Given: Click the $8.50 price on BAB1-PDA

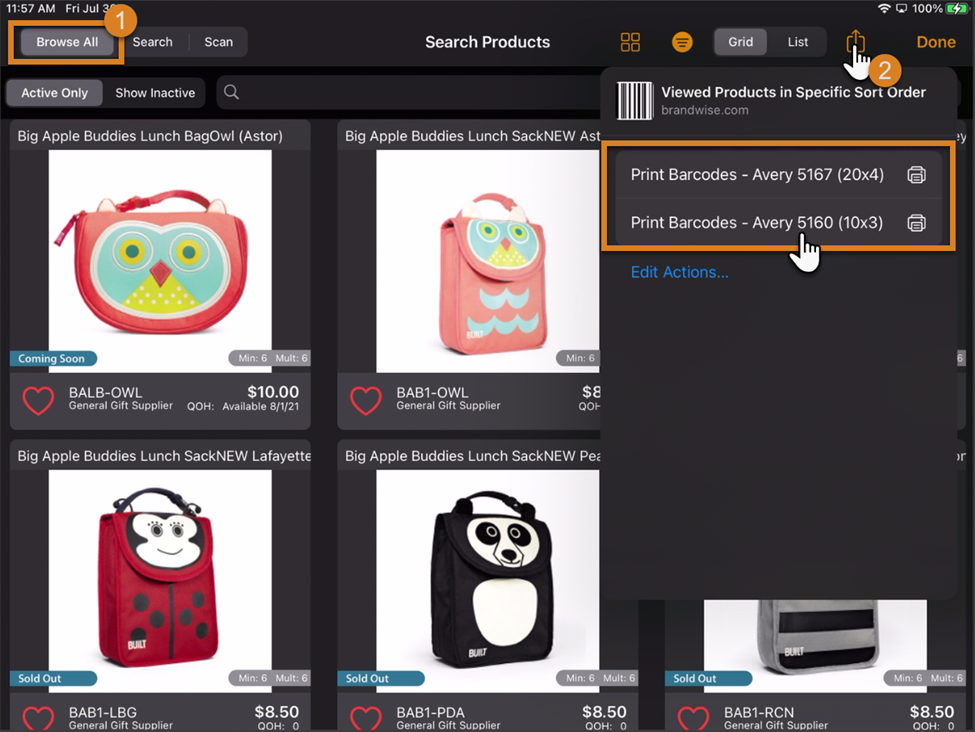Looking at the screenshot, I should pos(604,711).
